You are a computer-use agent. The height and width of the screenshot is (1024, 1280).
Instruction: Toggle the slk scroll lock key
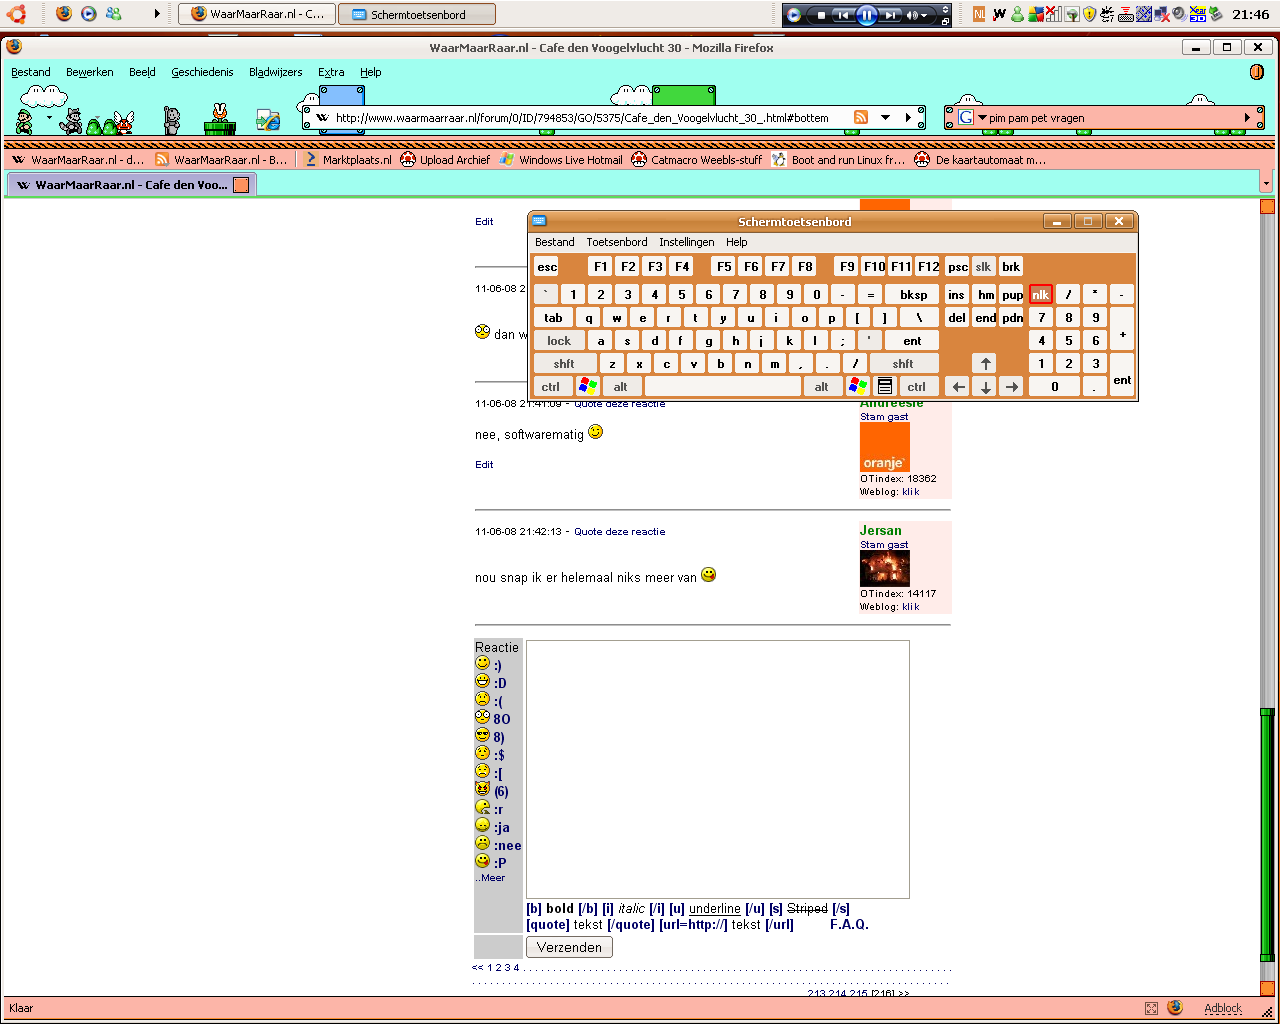(x=983, y=267)
